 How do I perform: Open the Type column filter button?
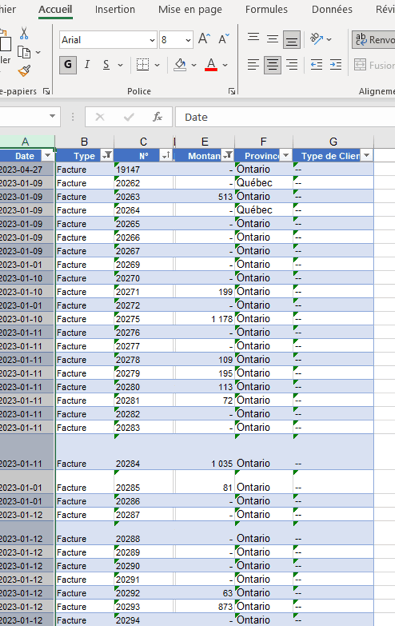tap(107, 155)
